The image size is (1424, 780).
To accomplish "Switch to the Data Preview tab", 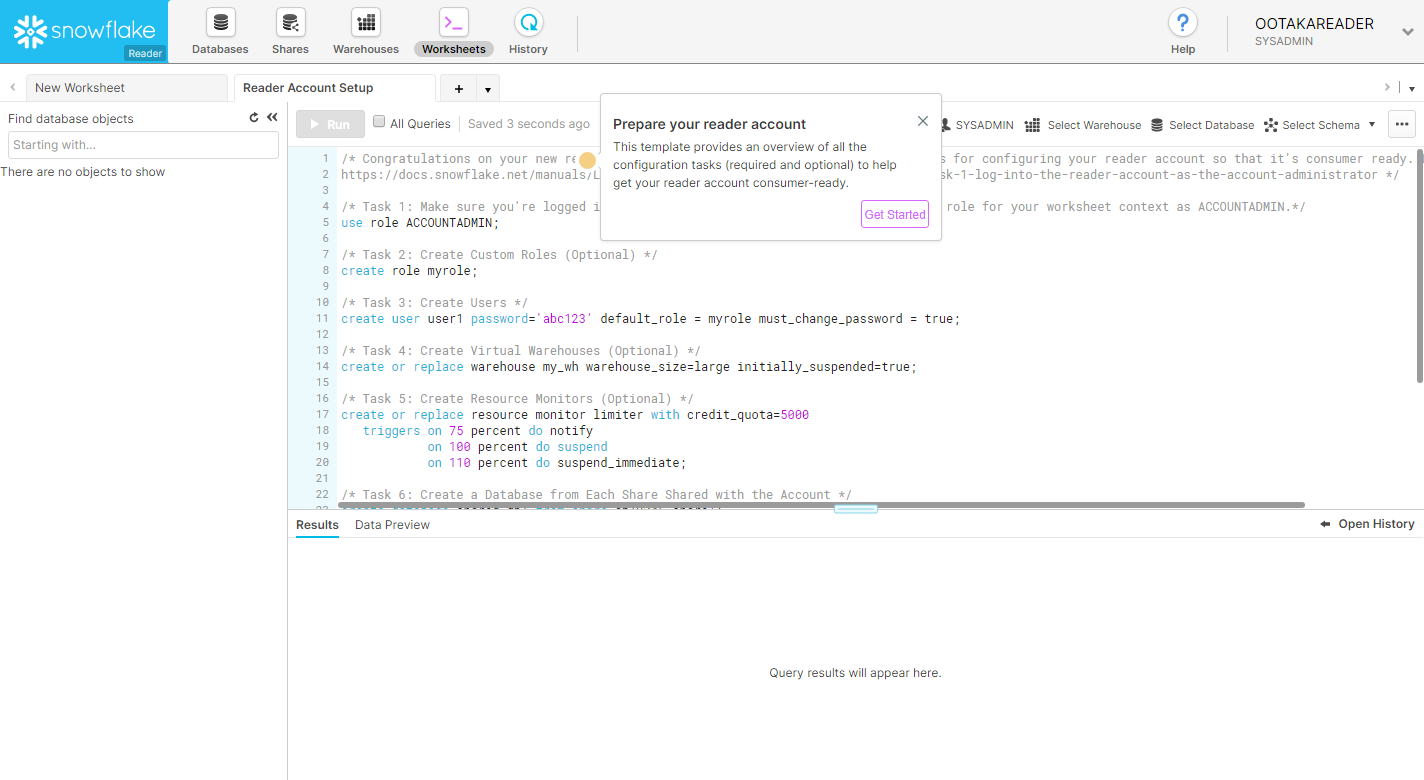I will click(392, 524).
